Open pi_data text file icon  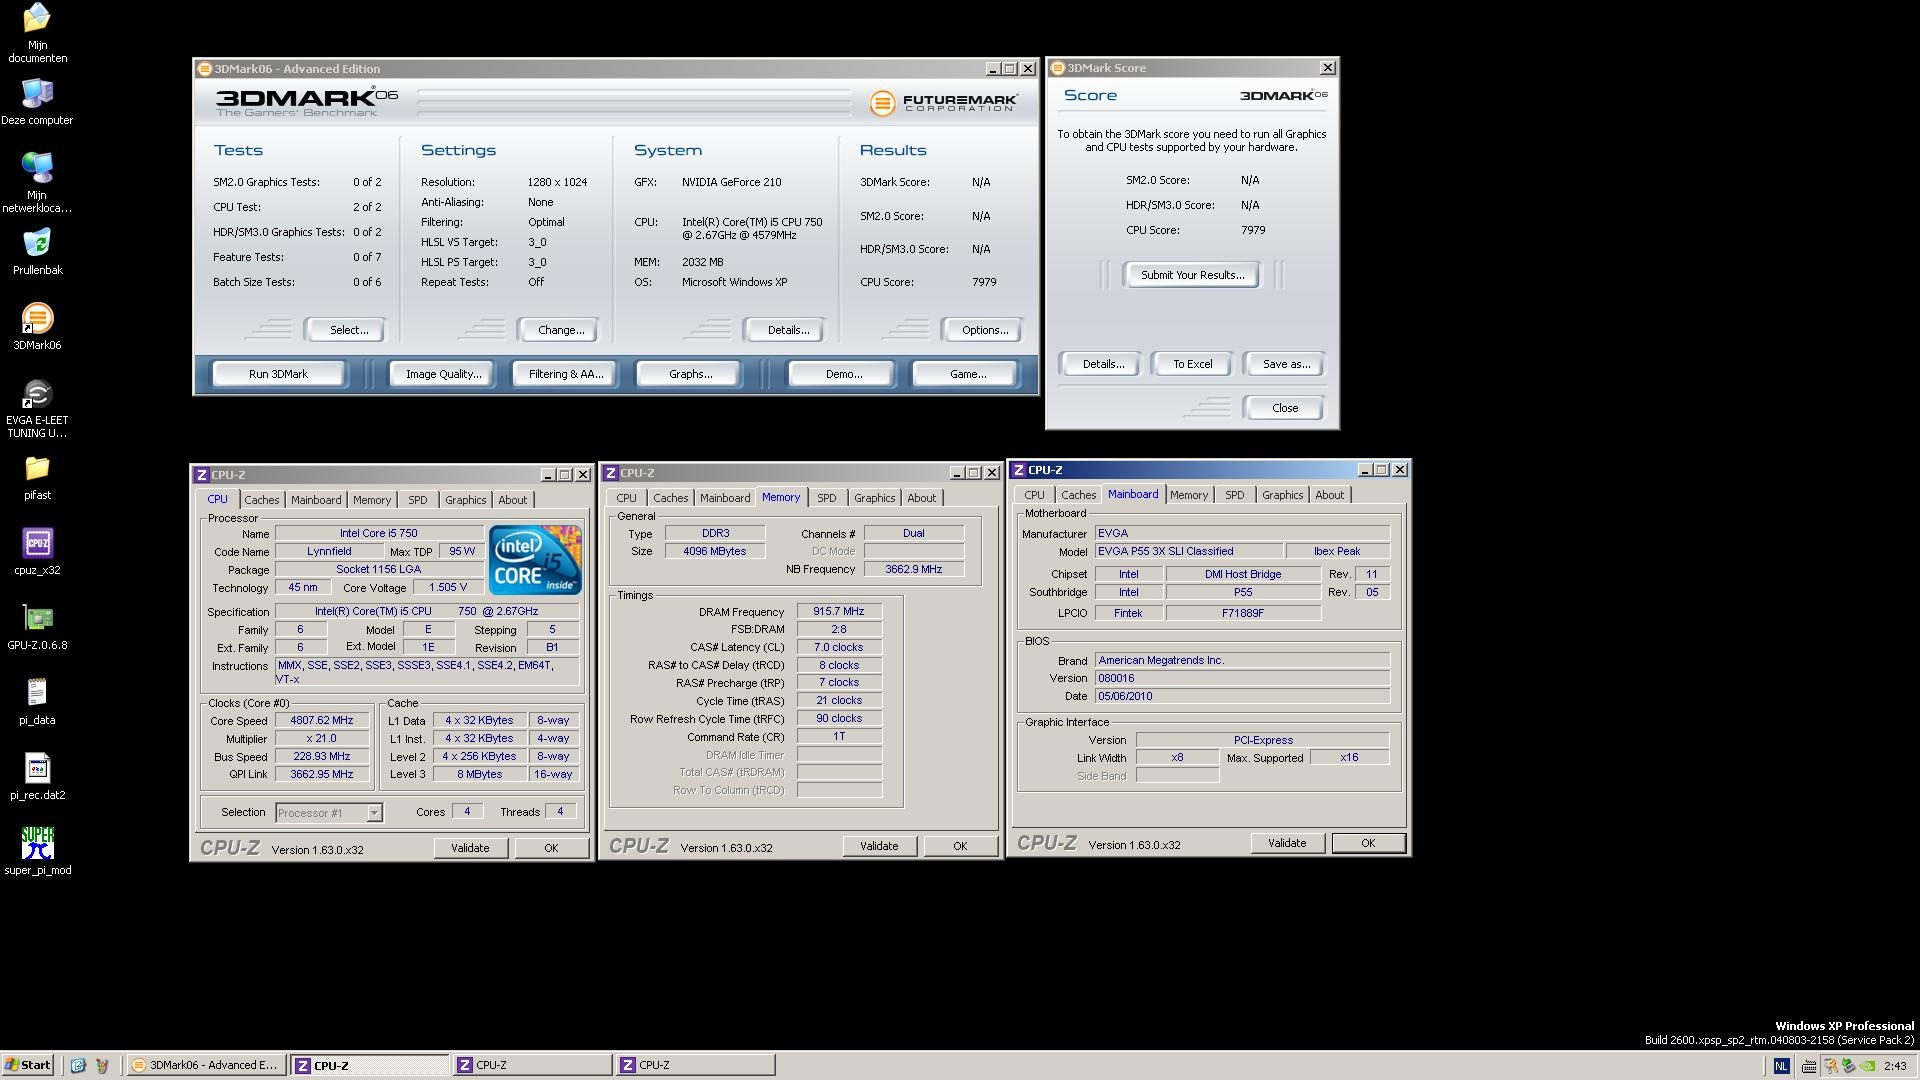pos(37,702)
